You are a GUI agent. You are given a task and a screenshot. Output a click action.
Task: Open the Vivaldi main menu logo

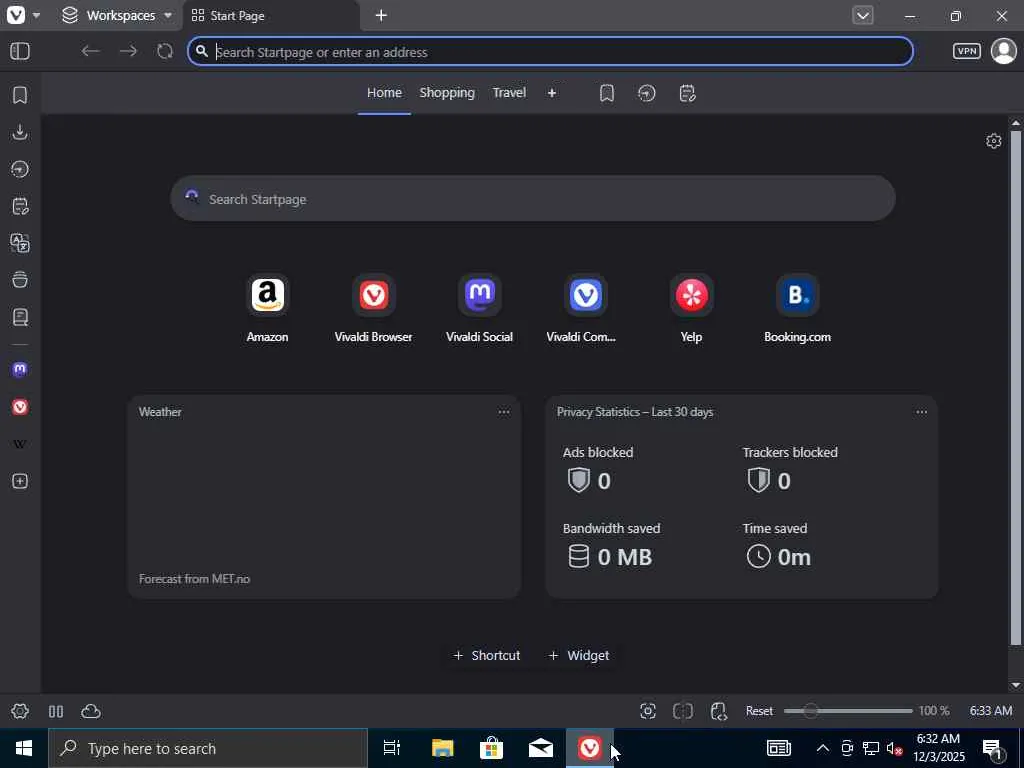[16, 15]
